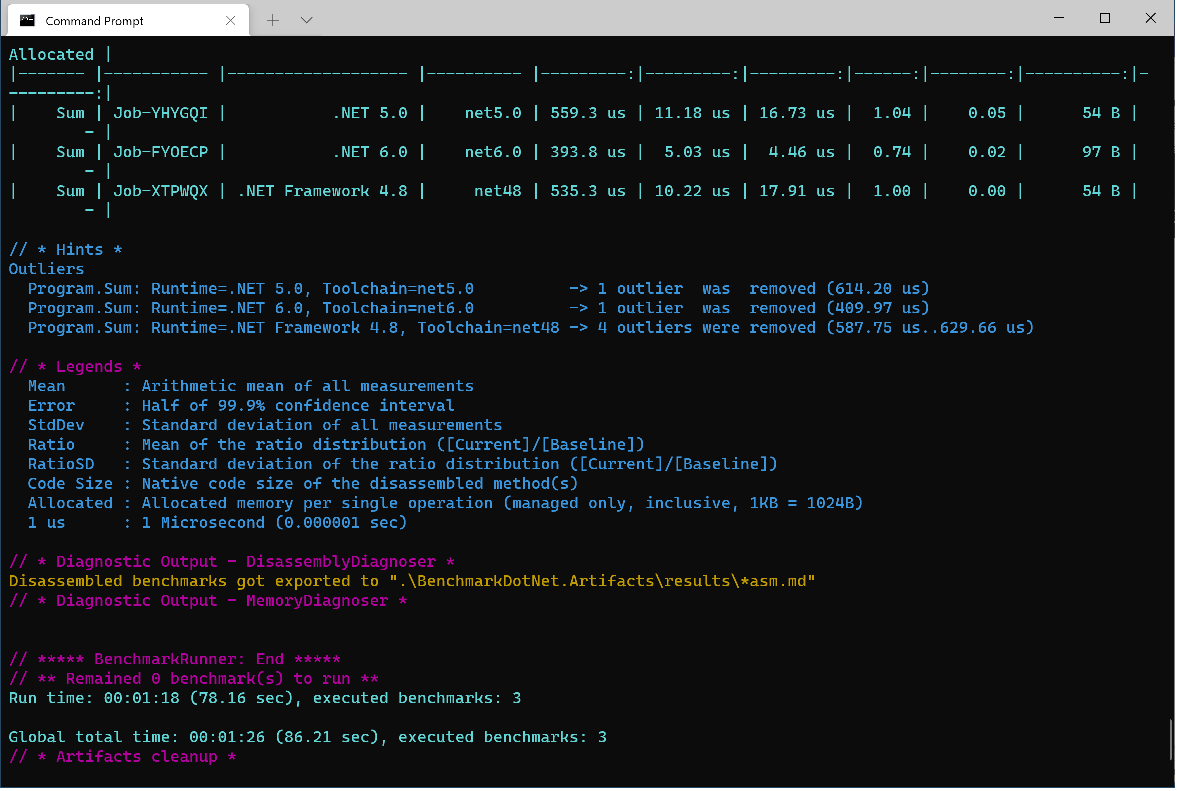Click the Job-YHYGQI entry in results table
Viewport: 1177px width, 791px height.
(160, 113)
